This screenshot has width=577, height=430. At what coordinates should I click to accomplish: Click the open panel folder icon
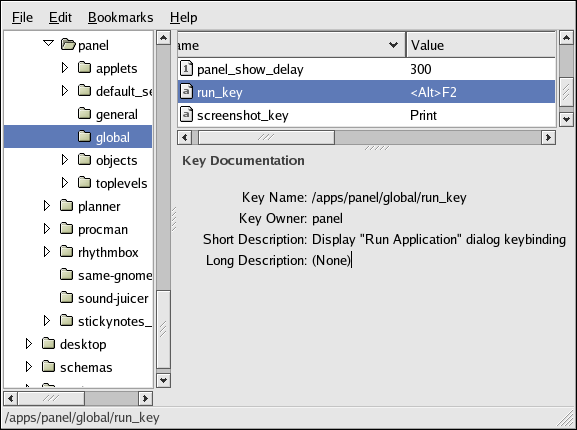(x=68, y=45)
